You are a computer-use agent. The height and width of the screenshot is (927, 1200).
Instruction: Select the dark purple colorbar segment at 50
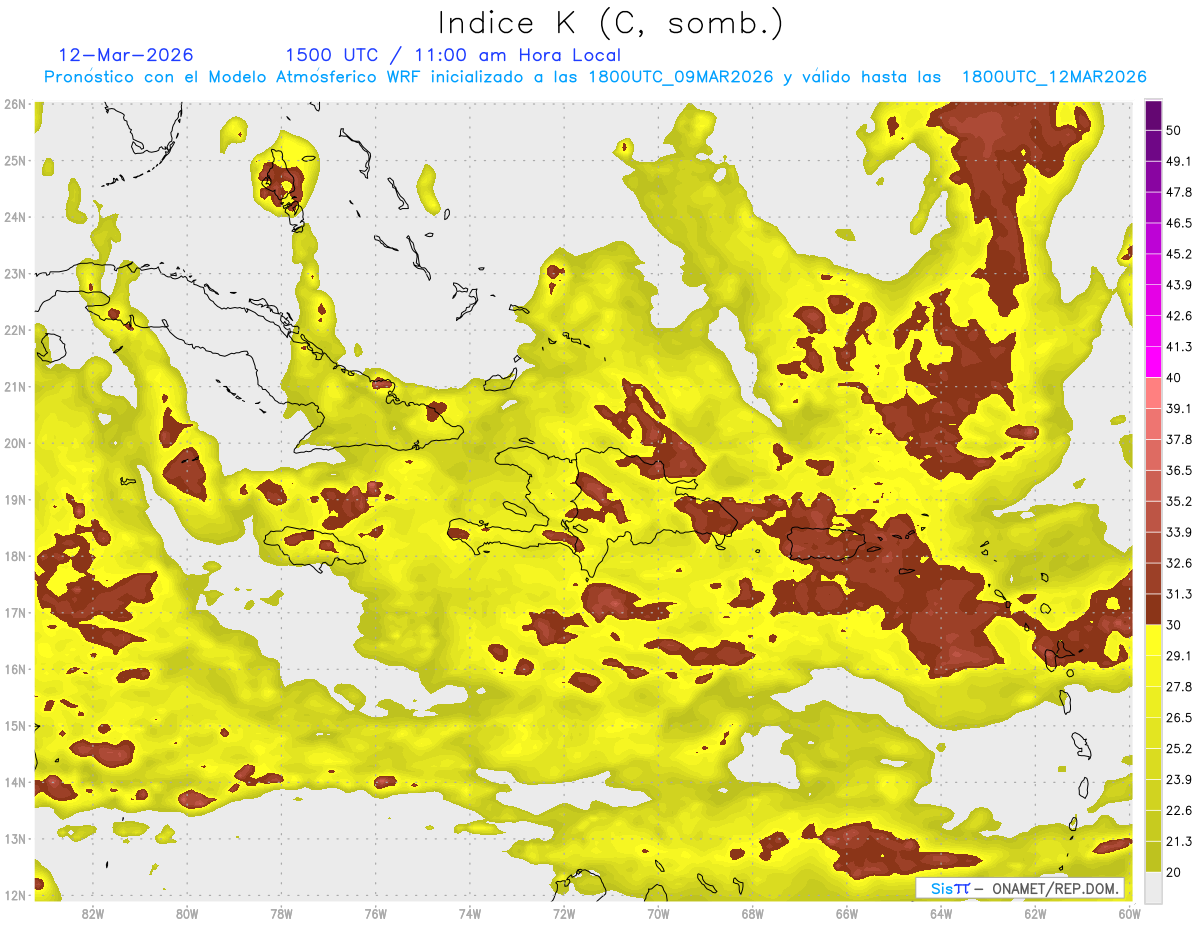click(x=1153, y=115)
